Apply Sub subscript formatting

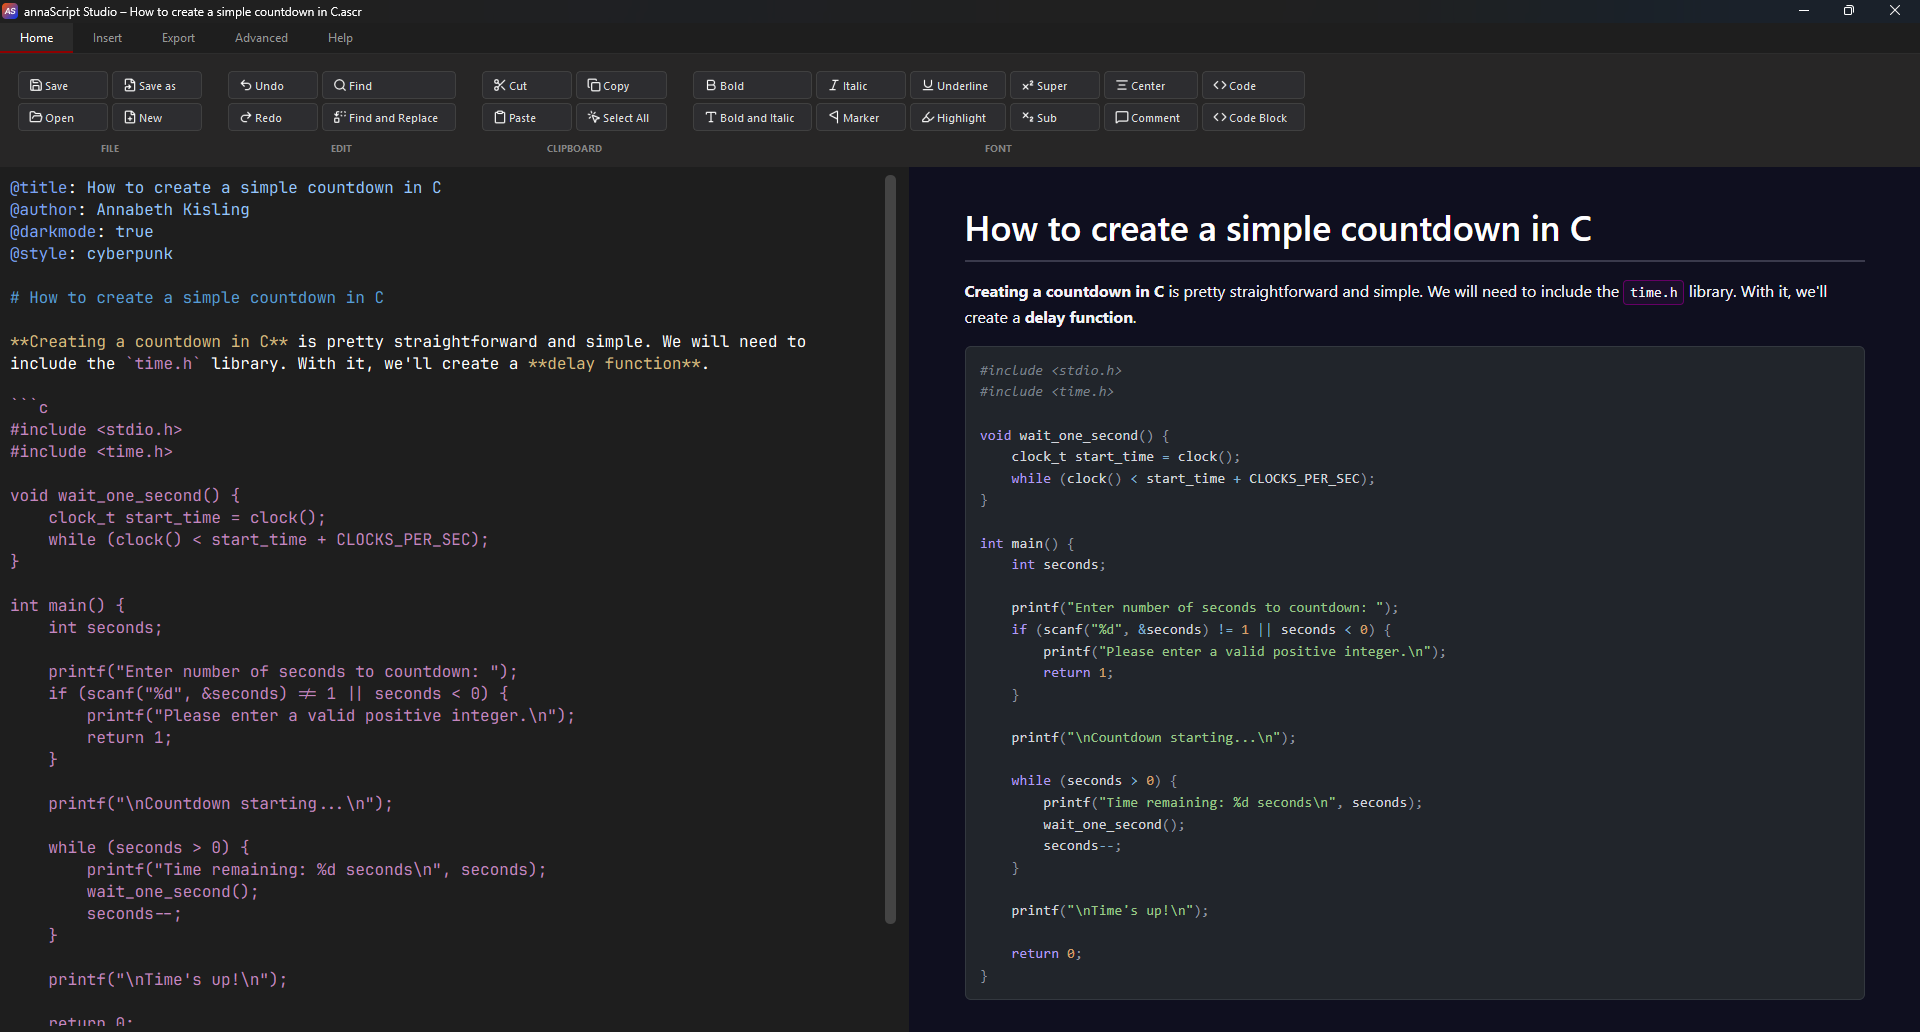[x=1054, y=117]
